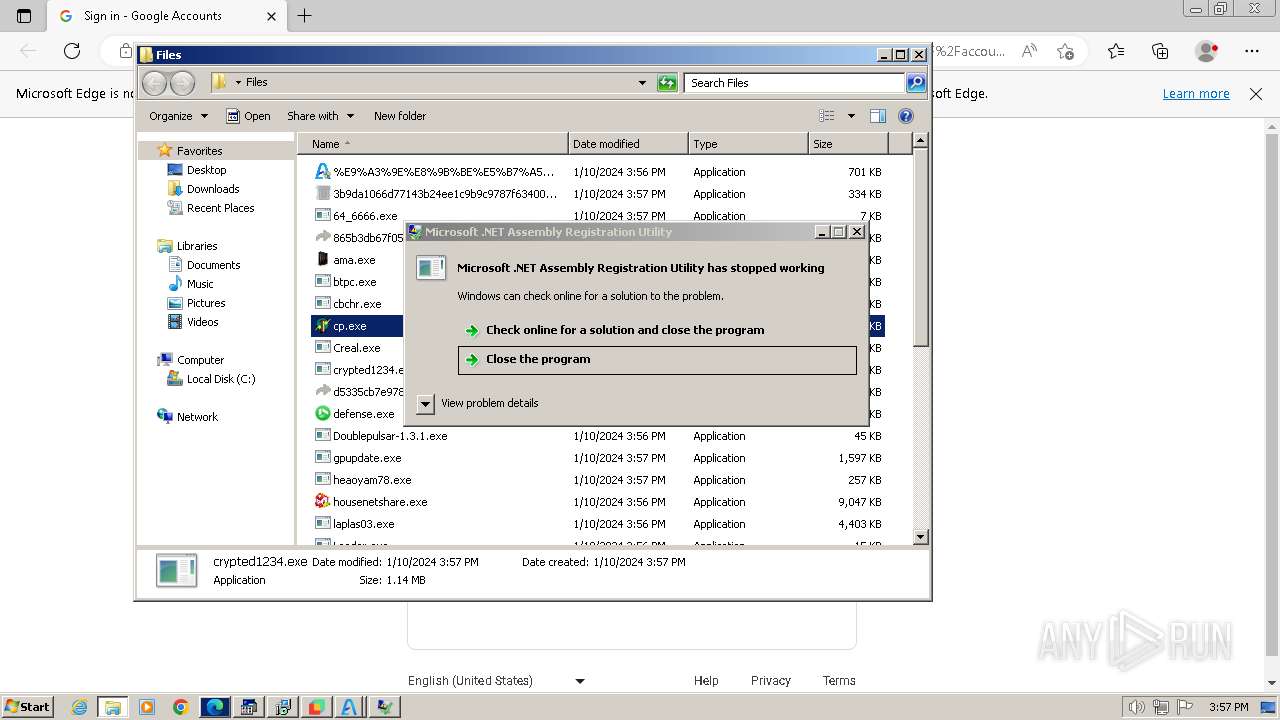Select file cbchr.exe

(357, 304)
